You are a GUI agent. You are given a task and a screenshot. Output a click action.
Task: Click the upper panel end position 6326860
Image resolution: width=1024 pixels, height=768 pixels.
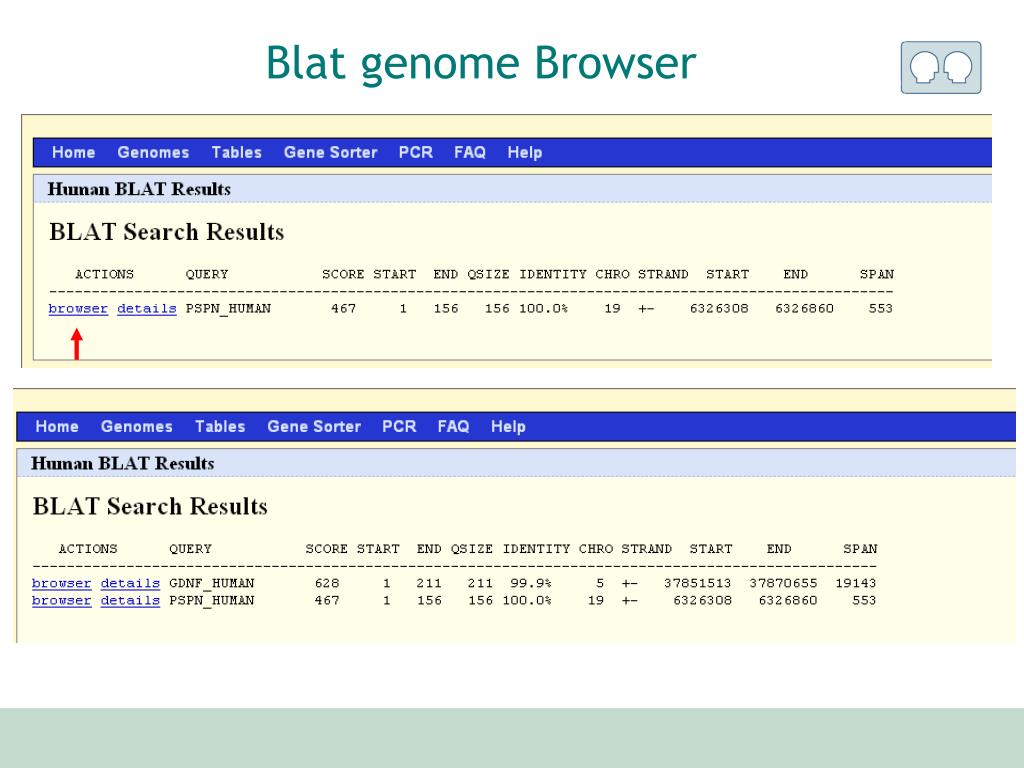coord(805,308)
